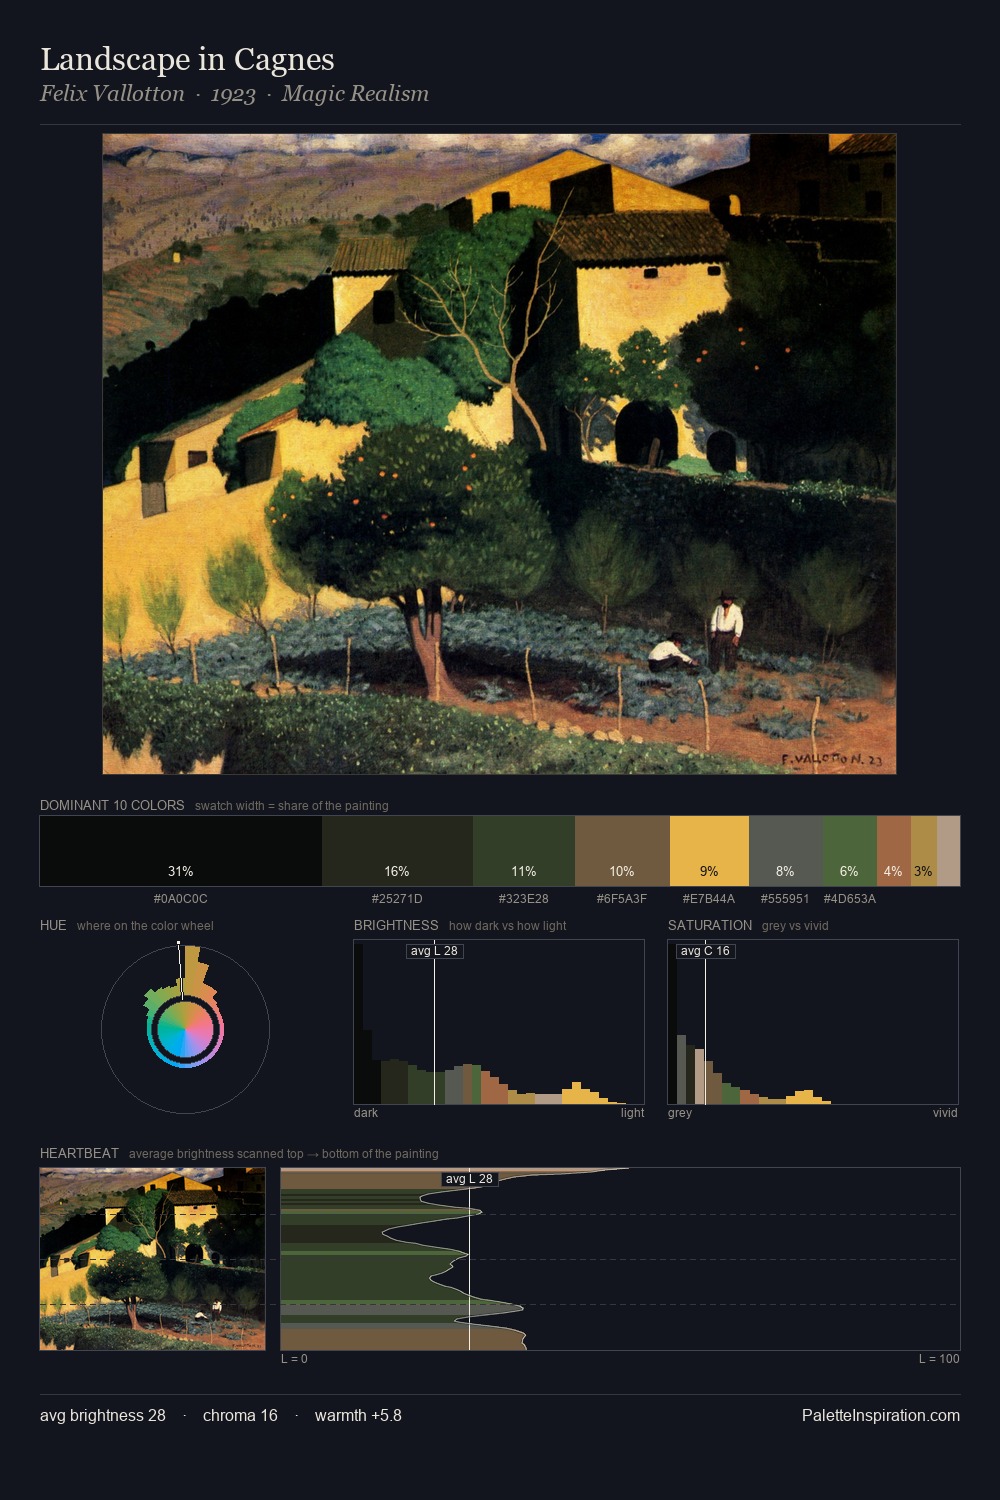Viewport: 1000px width, 1500px height.
Task: Click the heartbeat brightness scan chart
Action: [x=620, y=1259]
